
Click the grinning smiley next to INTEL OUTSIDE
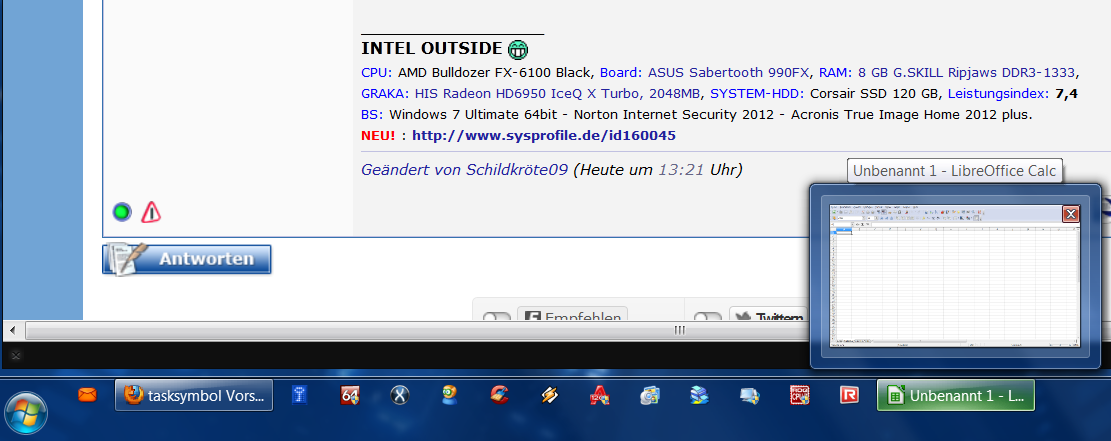coord(518,49)
